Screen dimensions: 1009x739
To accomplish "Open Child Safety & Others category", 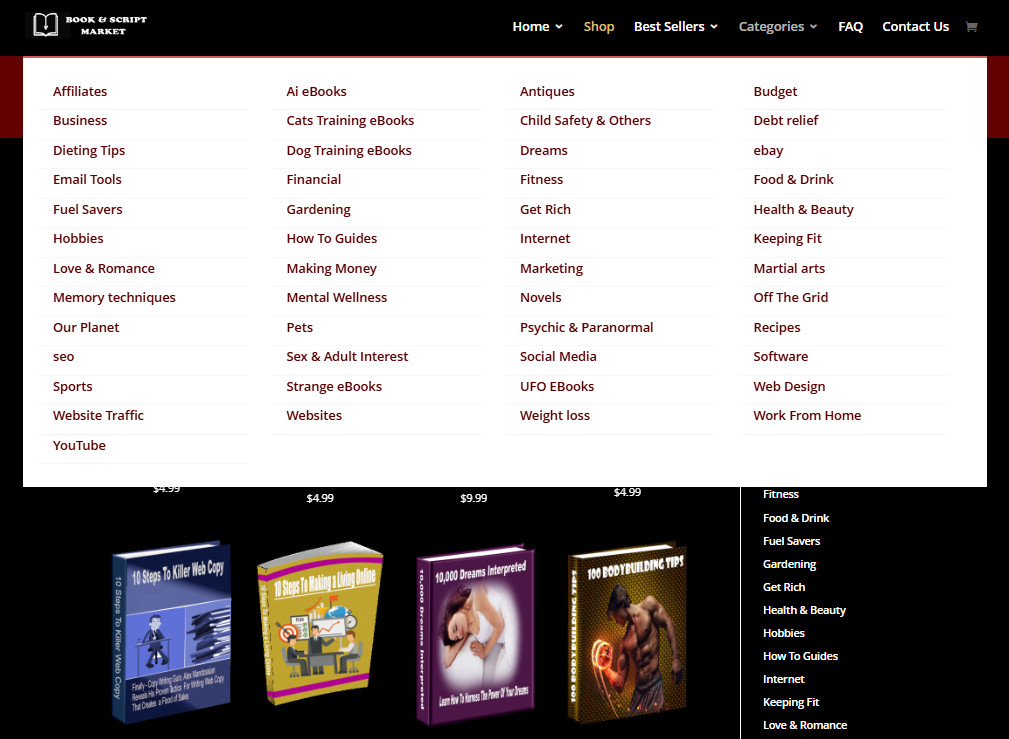I will coord(585,120).
